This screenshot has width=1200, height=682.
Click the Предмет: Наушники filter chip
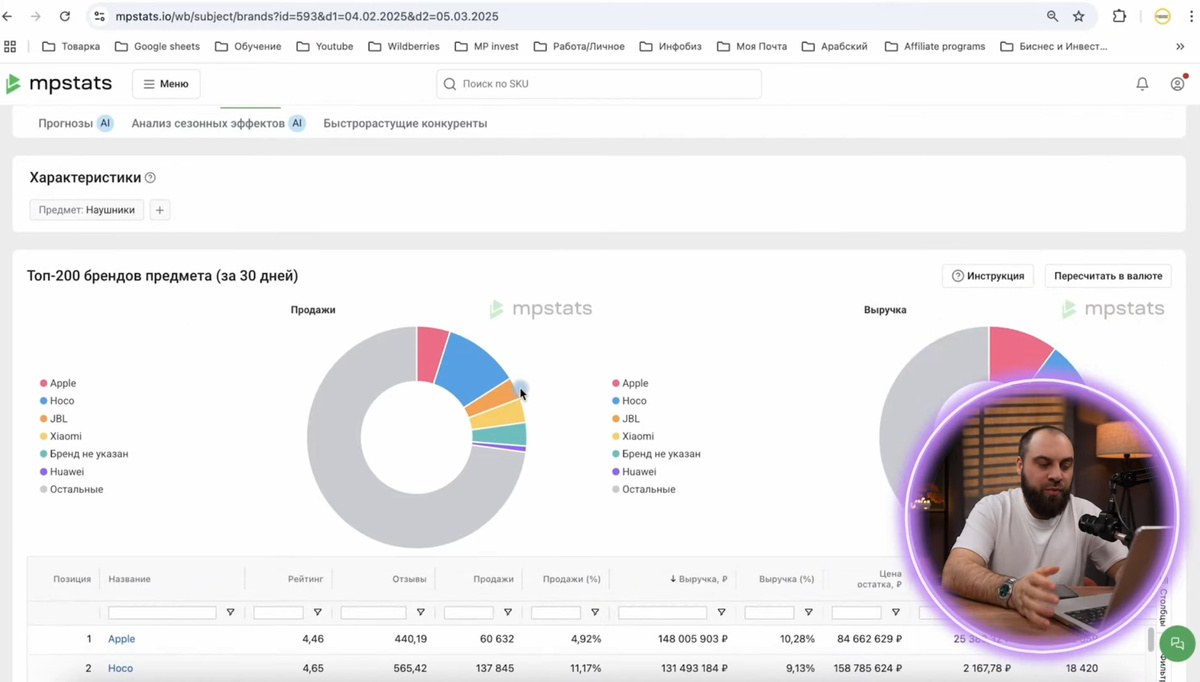click(x=87, y=210)
